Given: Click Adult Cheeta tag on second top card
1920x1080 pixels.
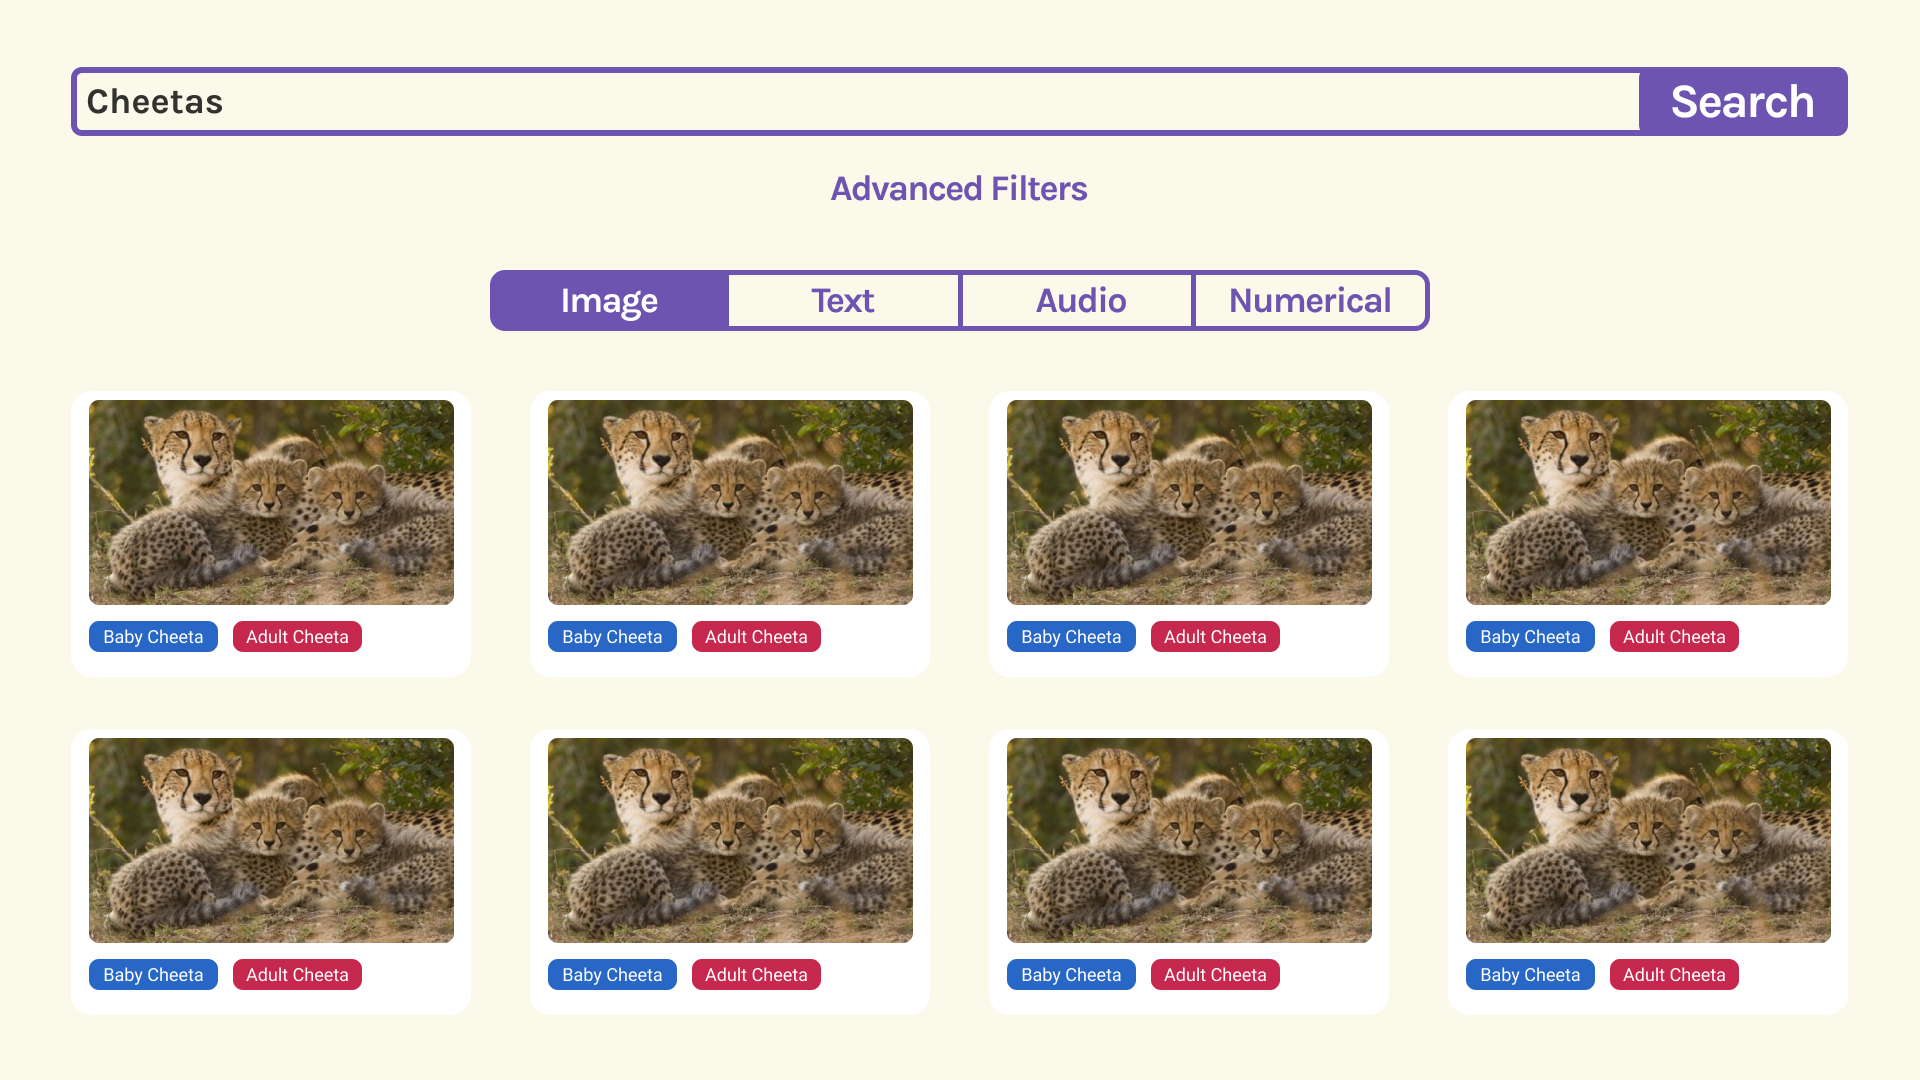Looking at the screenshot, I should point(756,637).
